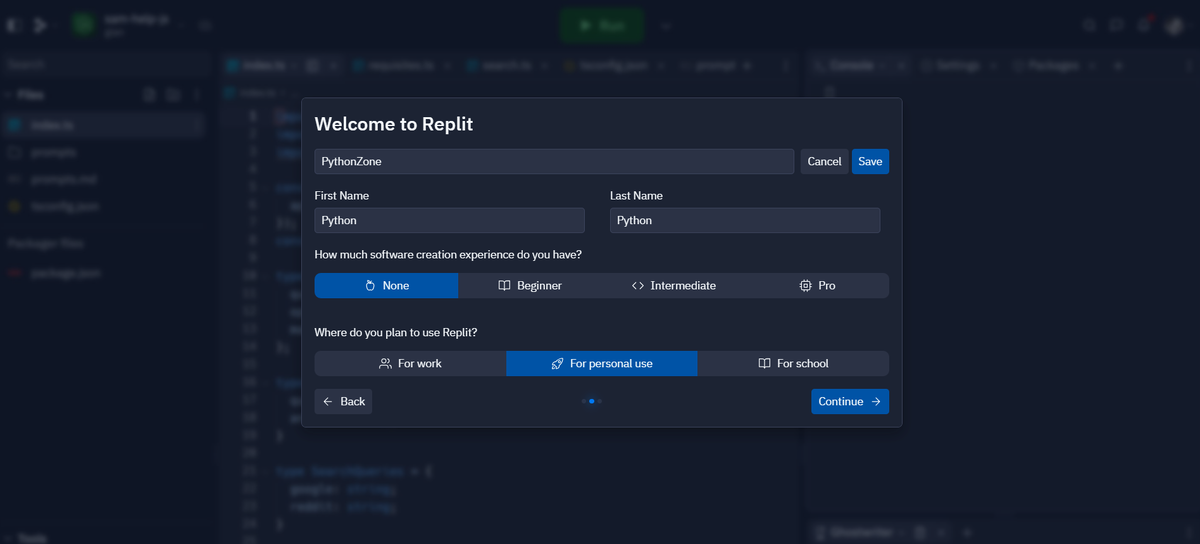Pick the For school option

tap(793, 363)
